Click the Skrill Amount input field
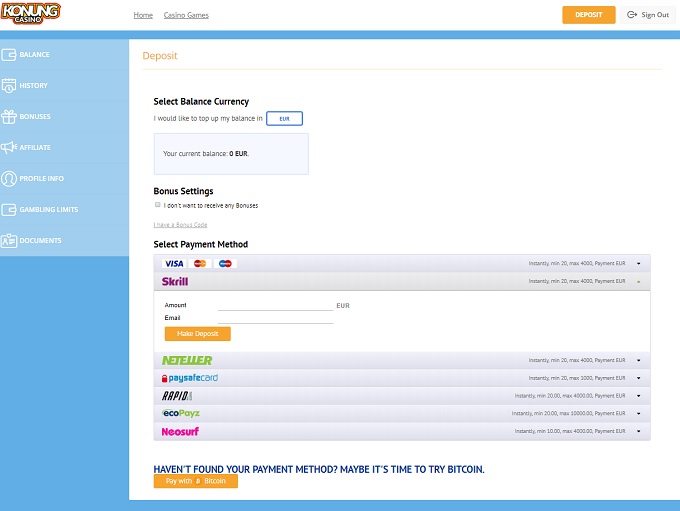The image size is (680, 511). click(x=275, y=305)
